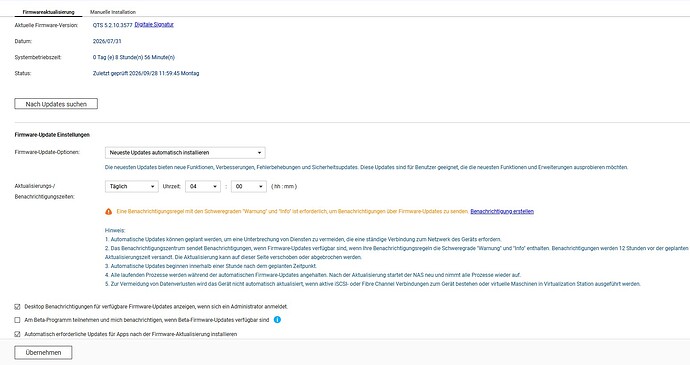Click the date value 2026/07/31

pos(107,41)
